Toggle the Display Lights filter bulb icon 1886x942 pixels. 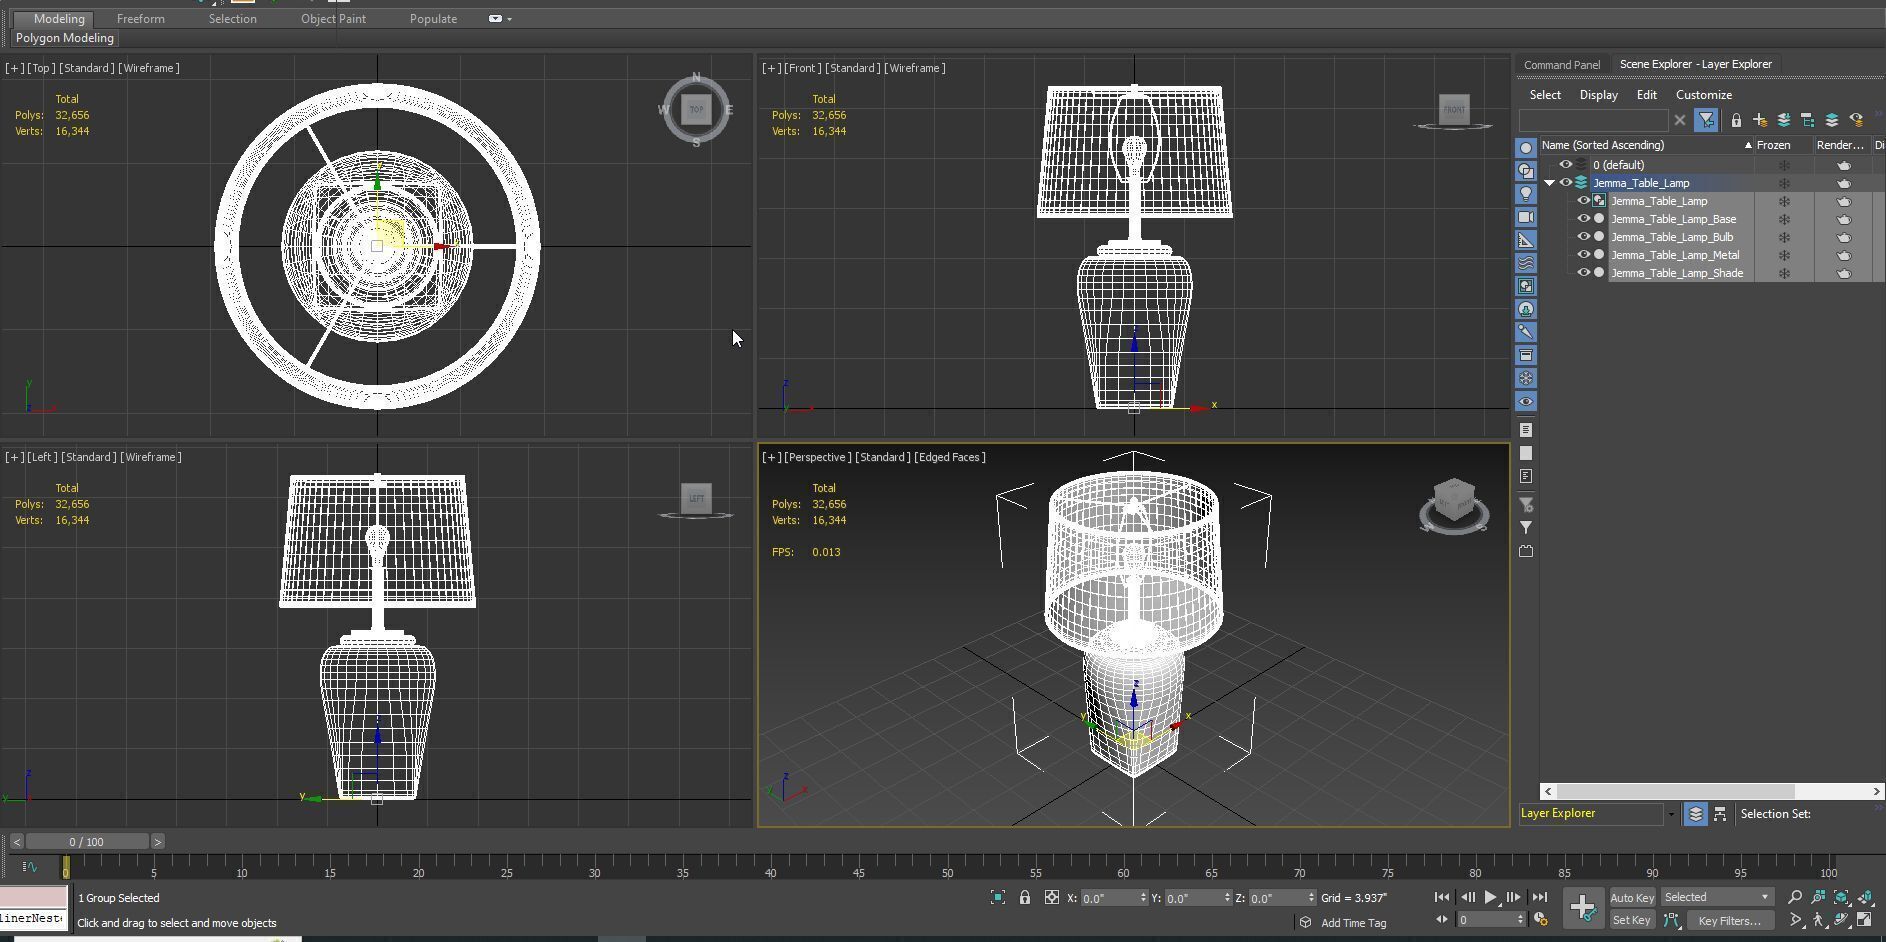[1526, 194]
